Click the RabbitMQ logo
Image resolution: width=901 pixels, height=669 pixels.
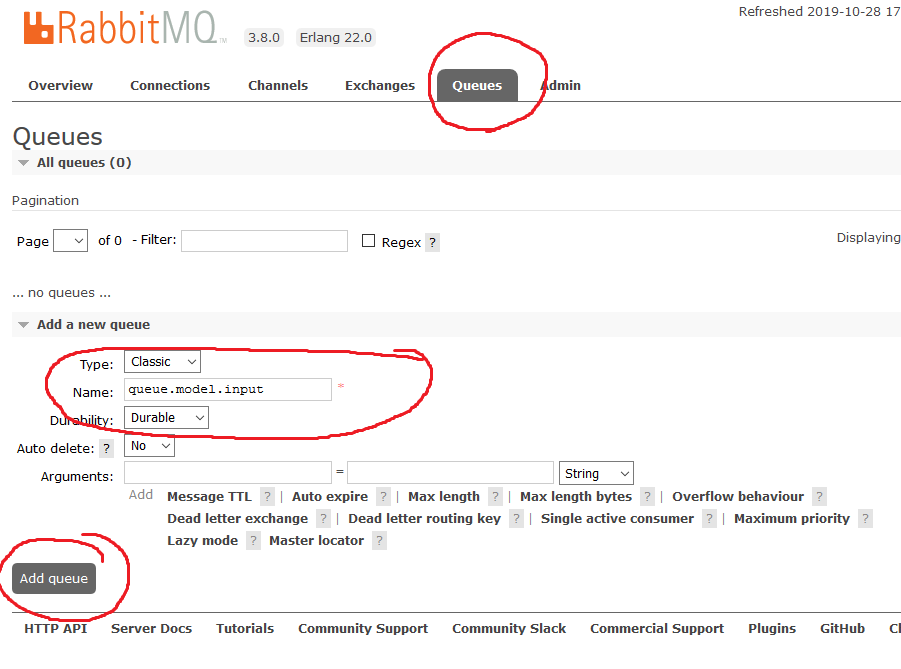point(125,28)
